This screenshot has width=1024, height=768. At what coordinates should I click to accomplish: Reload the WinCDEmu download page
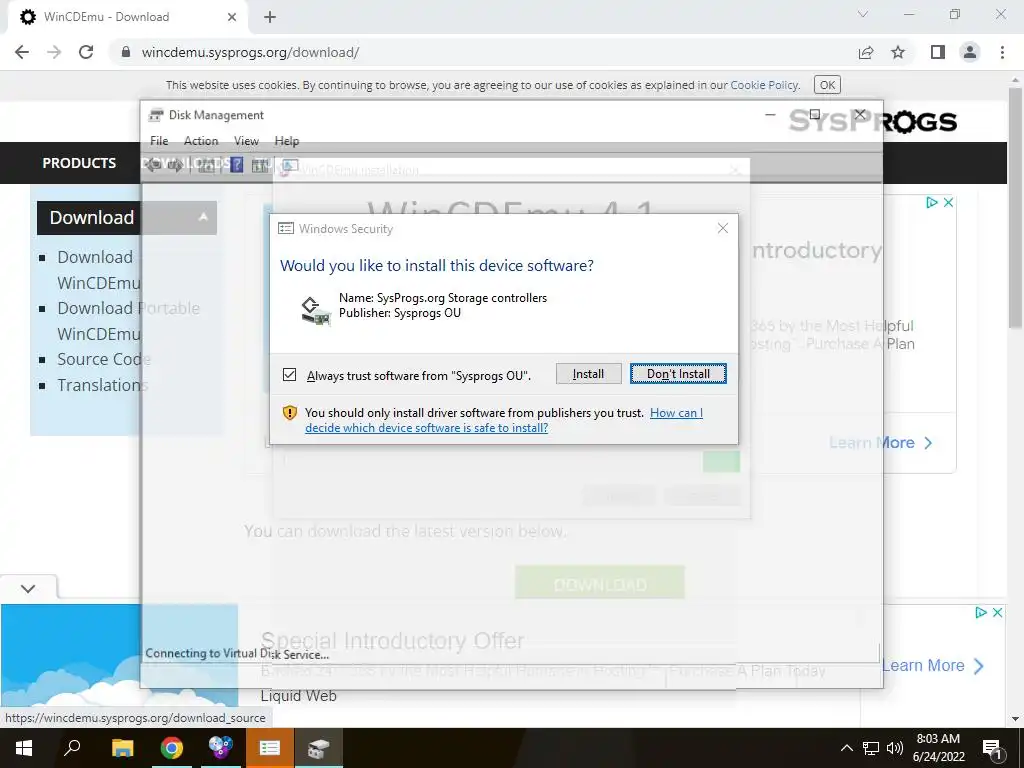click(86, 52)
